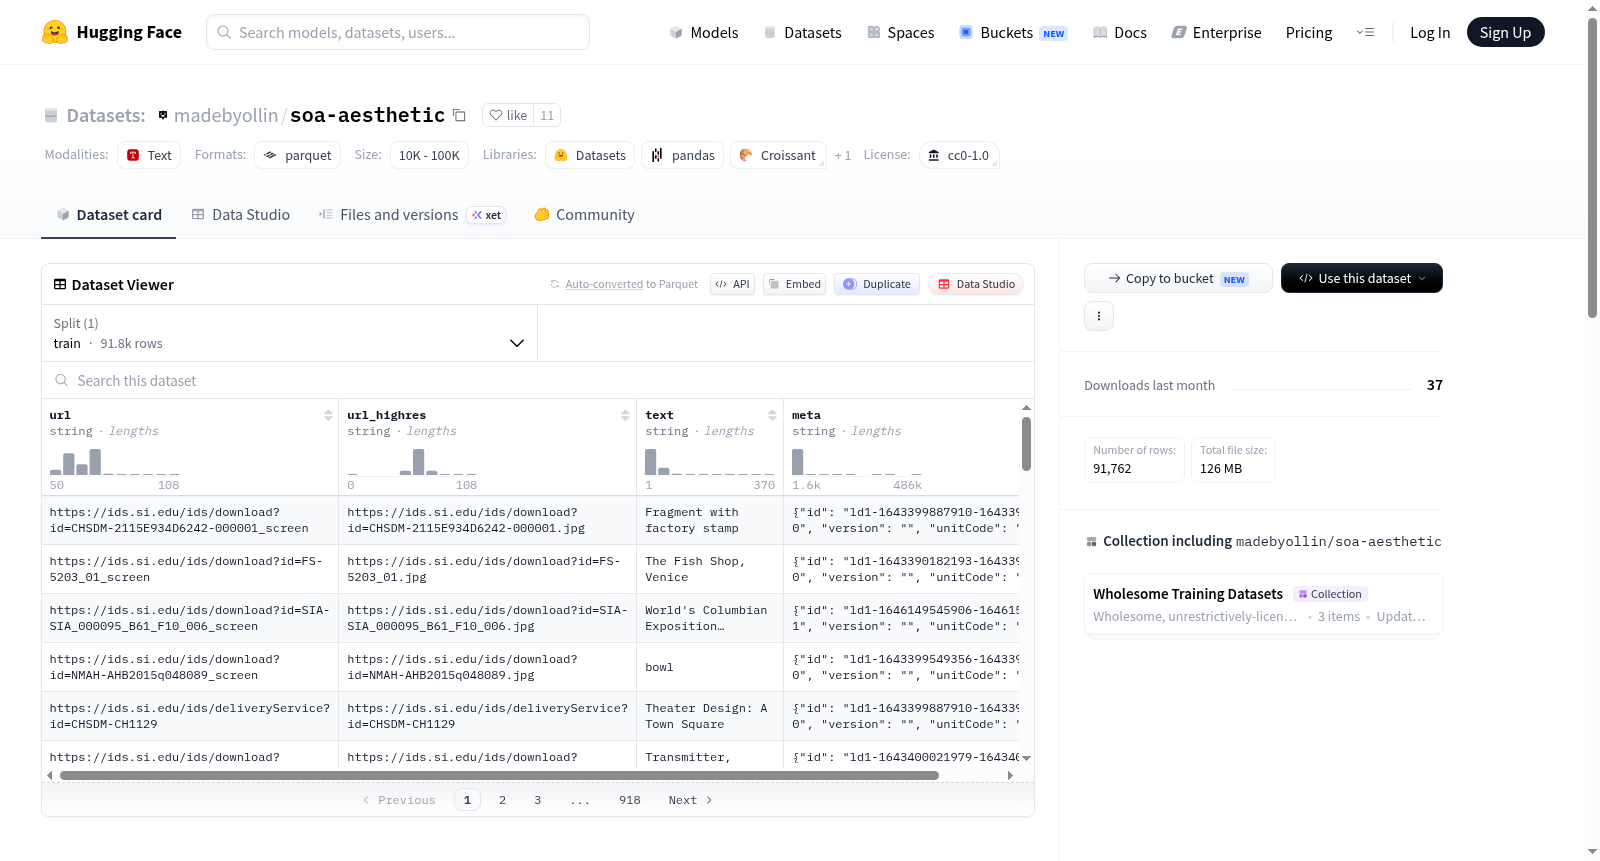The height and width of the screenshot is (861, 1600).
Task: Expand the train split dropdown
Action: [289, 333]
